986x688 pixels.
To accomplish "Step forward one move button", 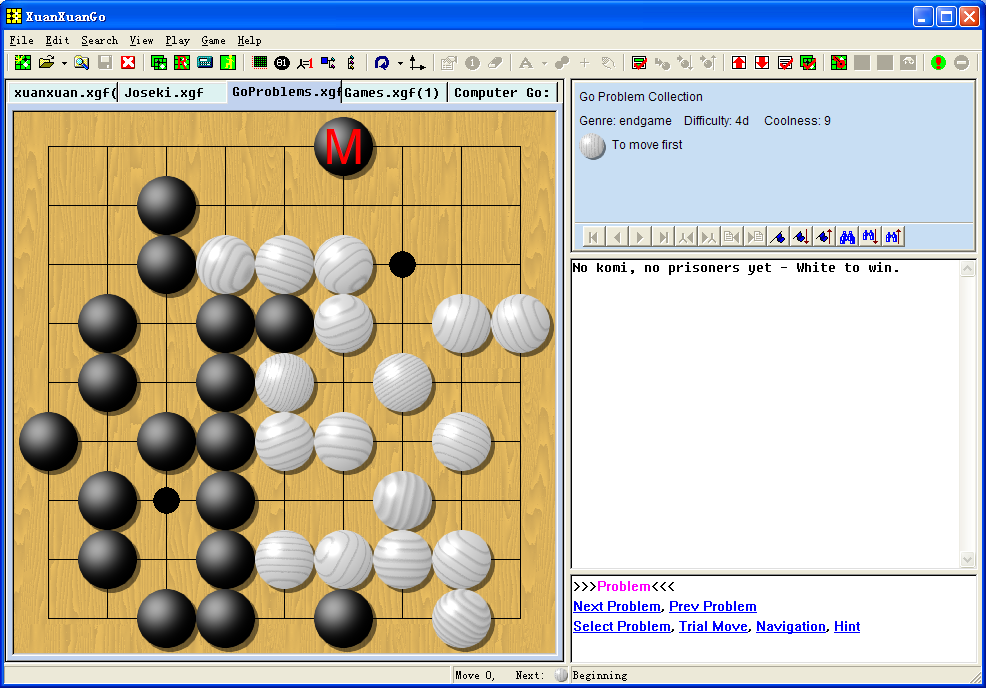I will pyautogui.click(x=640, y=237).
